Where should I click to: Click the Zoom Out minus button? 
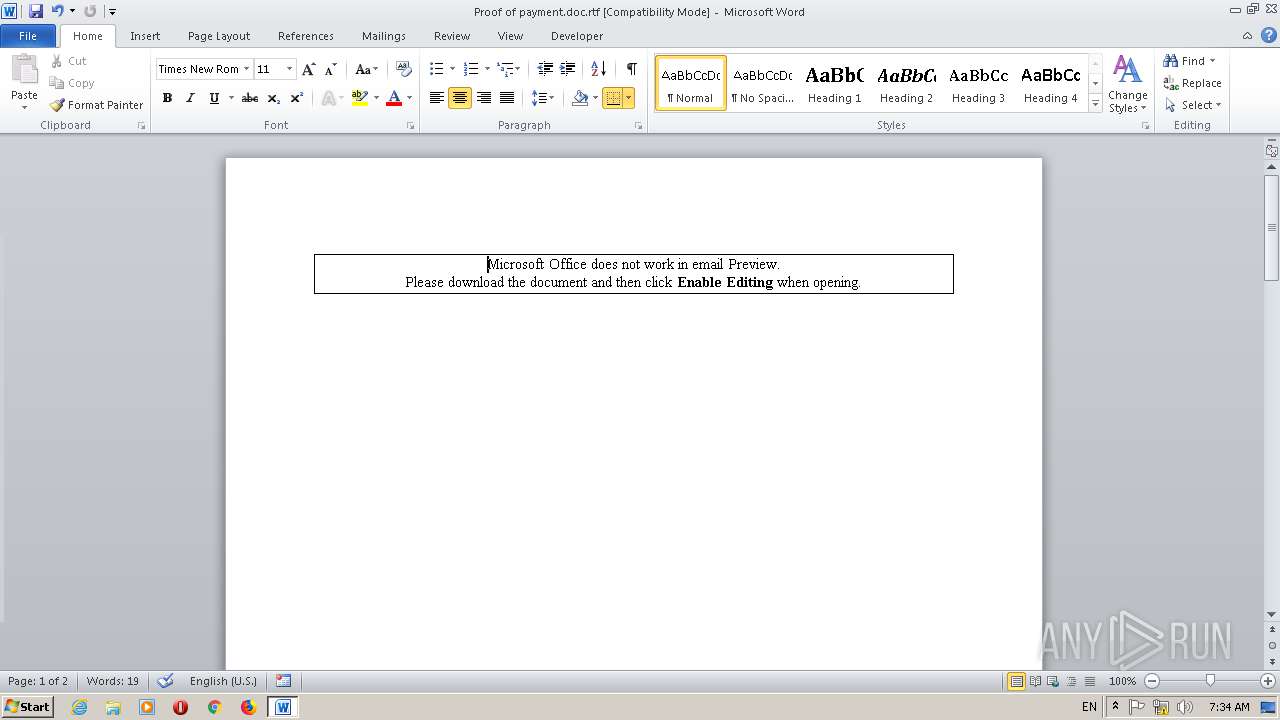click(1152, 681)
